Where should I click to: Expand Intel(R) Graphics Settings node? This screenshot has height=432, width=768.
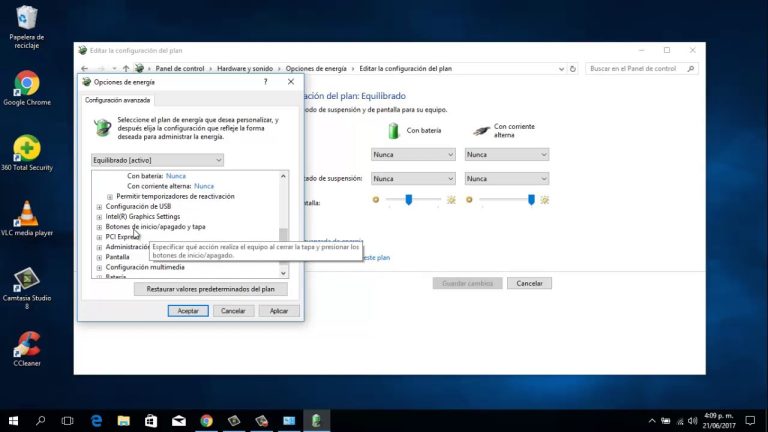point(99,217)
